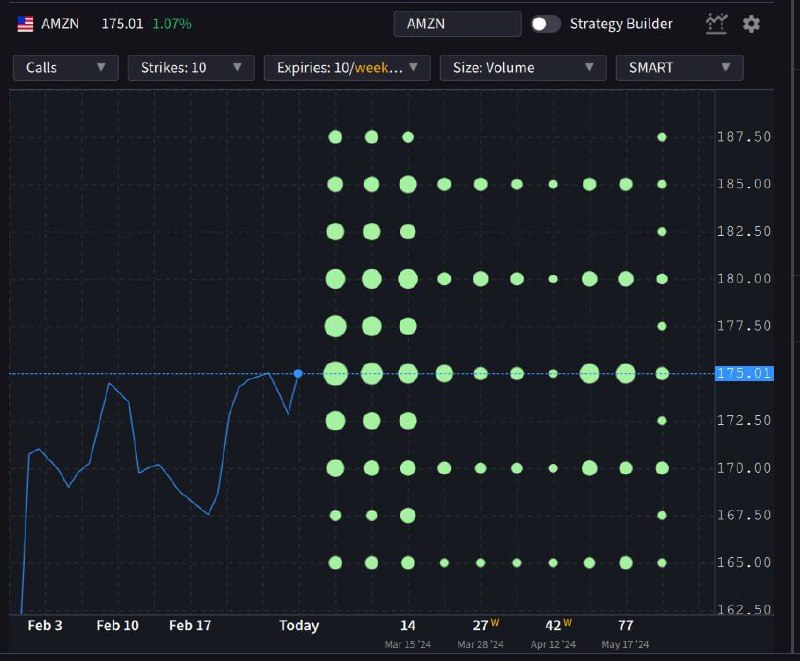Open the chart view icon
Viewport: 800px width, 661px height.
(x=716, y=24)
